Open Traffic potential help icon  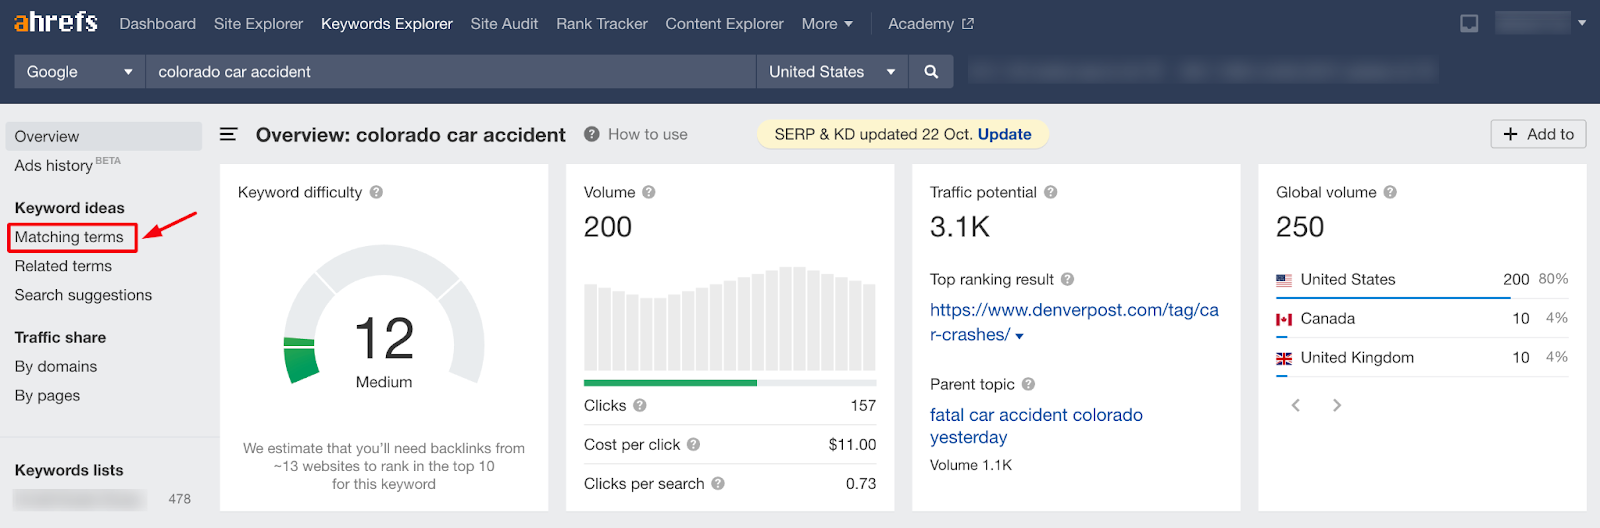tap(1050, 192)
